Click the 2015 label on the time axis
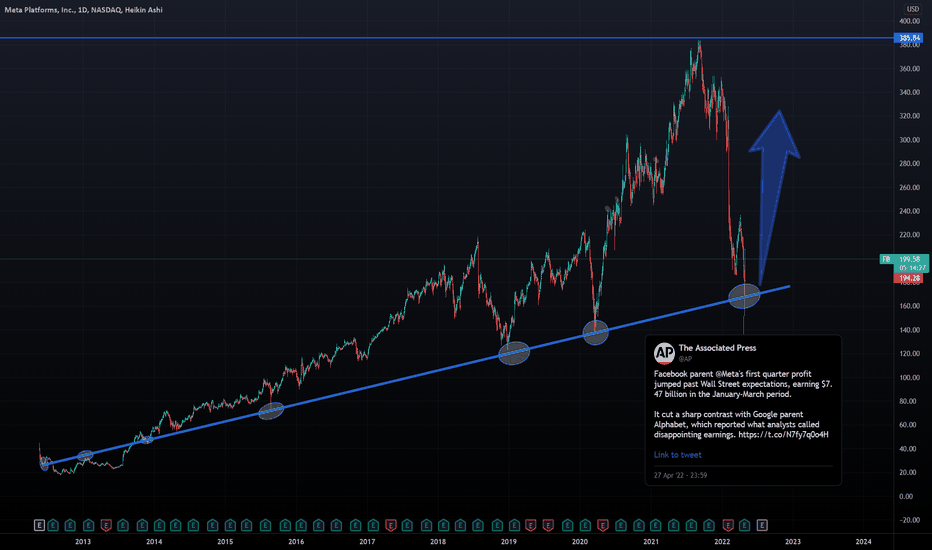932x550 pixels. [x=225, y=542]
